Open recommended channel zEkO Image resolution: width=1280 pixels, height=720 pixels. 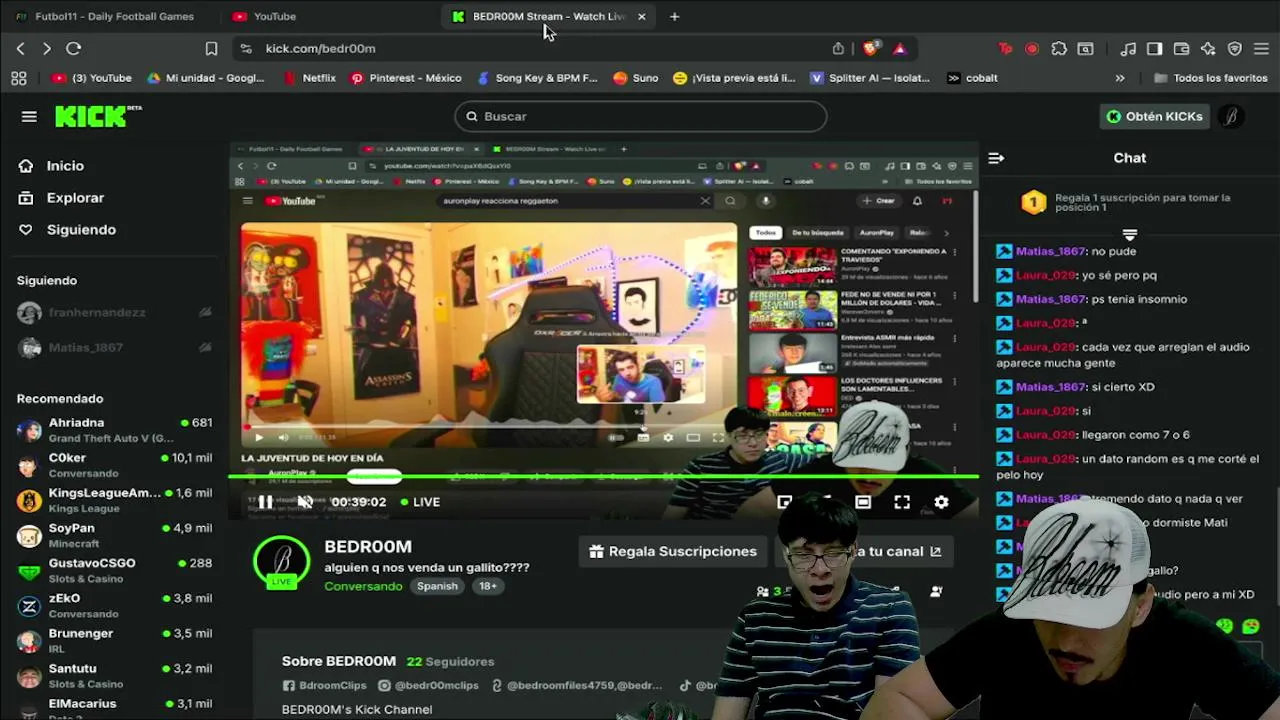(x=115, y=605)
